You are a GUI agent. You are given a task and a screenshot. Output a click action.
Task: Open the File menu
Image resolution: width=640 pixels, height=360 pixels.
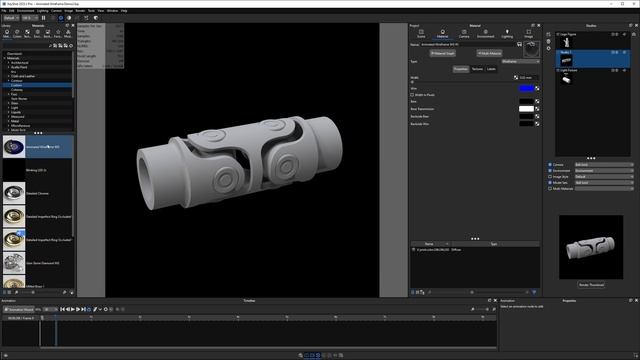(x=4, y=11)
